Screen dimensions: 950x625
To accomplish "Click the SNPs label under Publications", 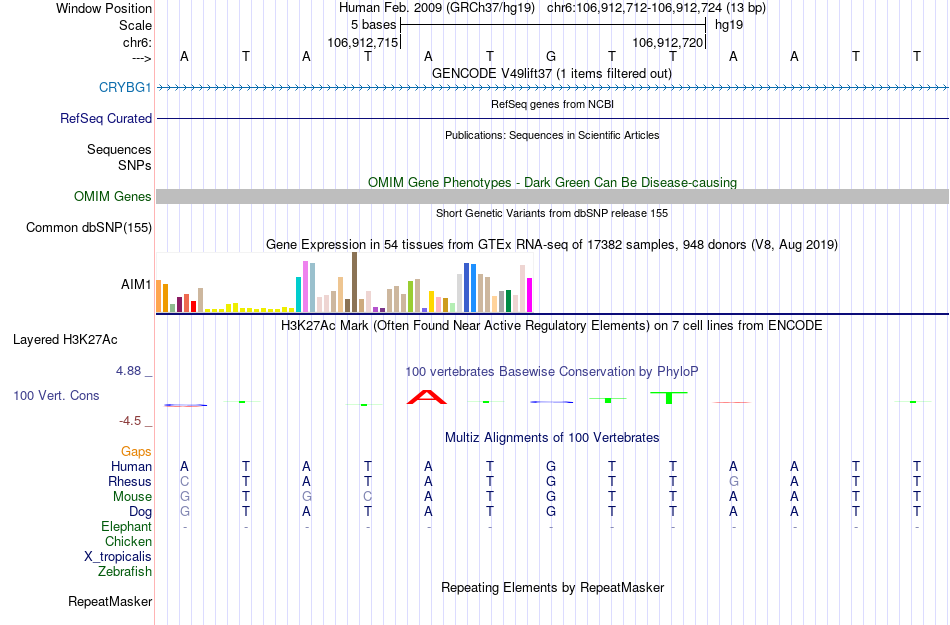I will [x=135, y=165].
